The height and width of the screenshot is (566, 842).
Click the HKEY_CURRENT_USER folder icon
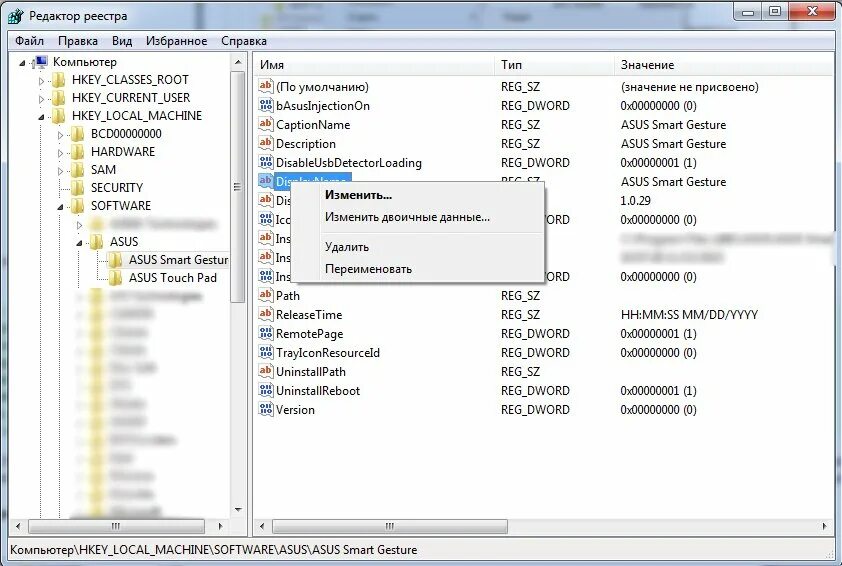(59, 98)
